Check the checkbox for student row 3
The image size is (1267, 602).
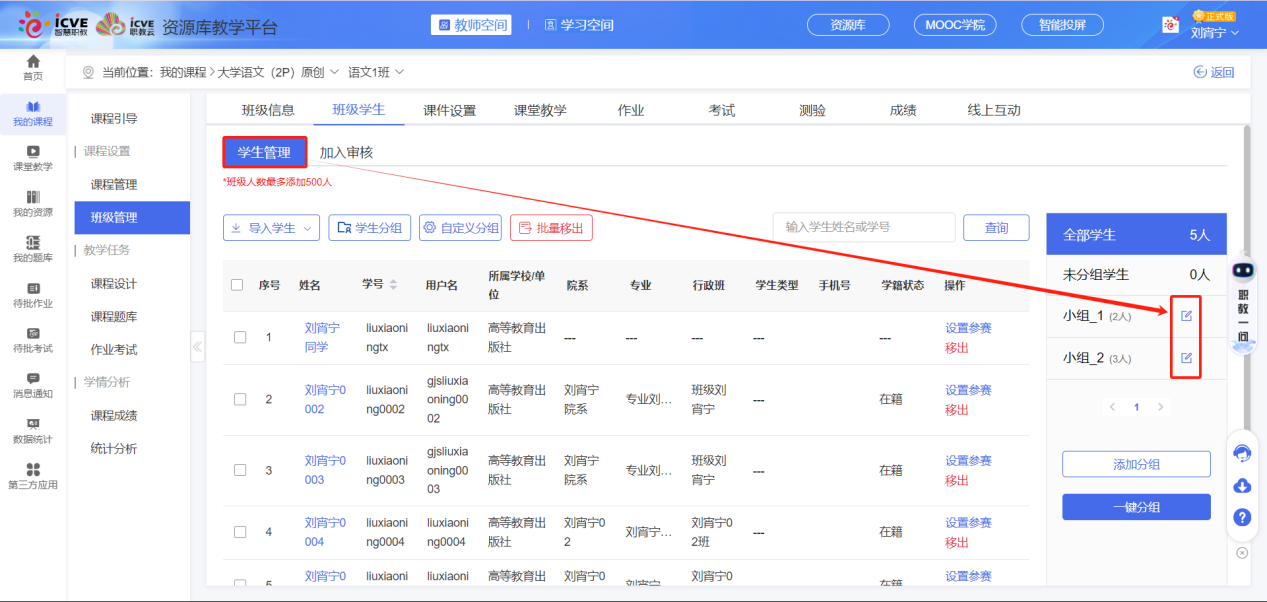240,470
